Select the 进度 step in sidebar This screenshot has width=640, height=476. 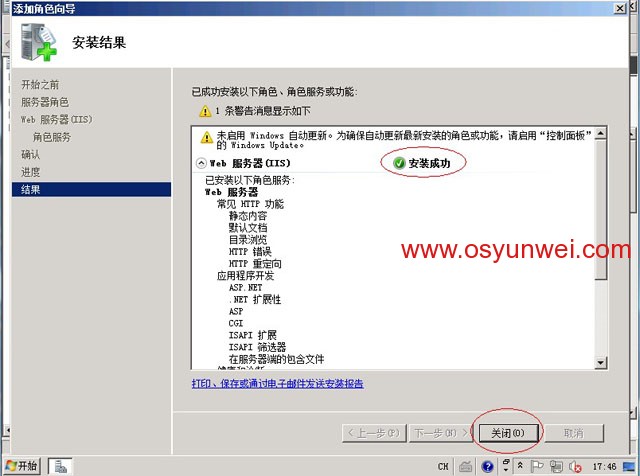coord(31,172)
